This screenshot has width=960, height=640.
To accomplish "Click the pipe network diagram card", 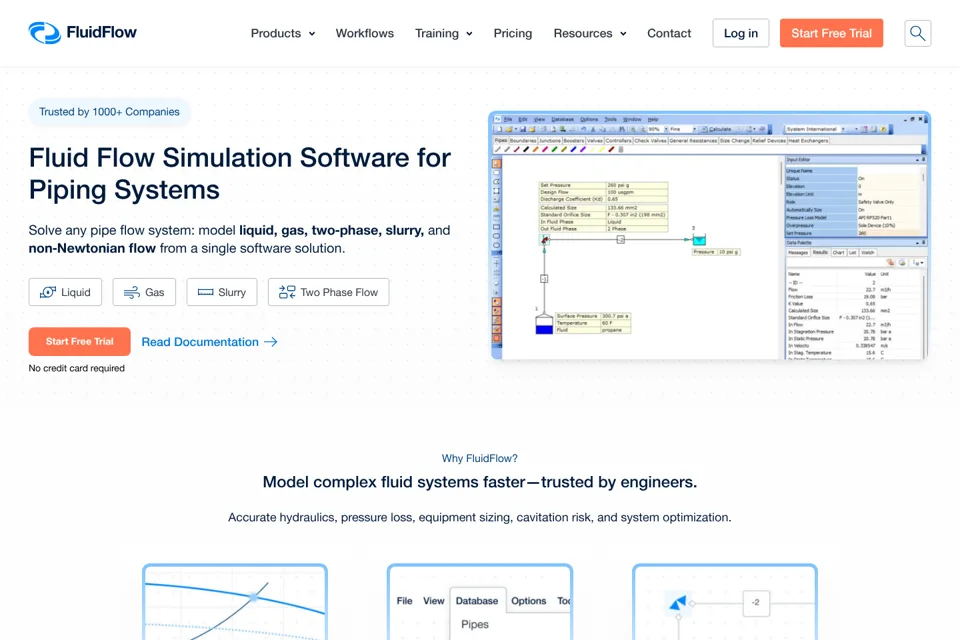I will tap(725, 601).
